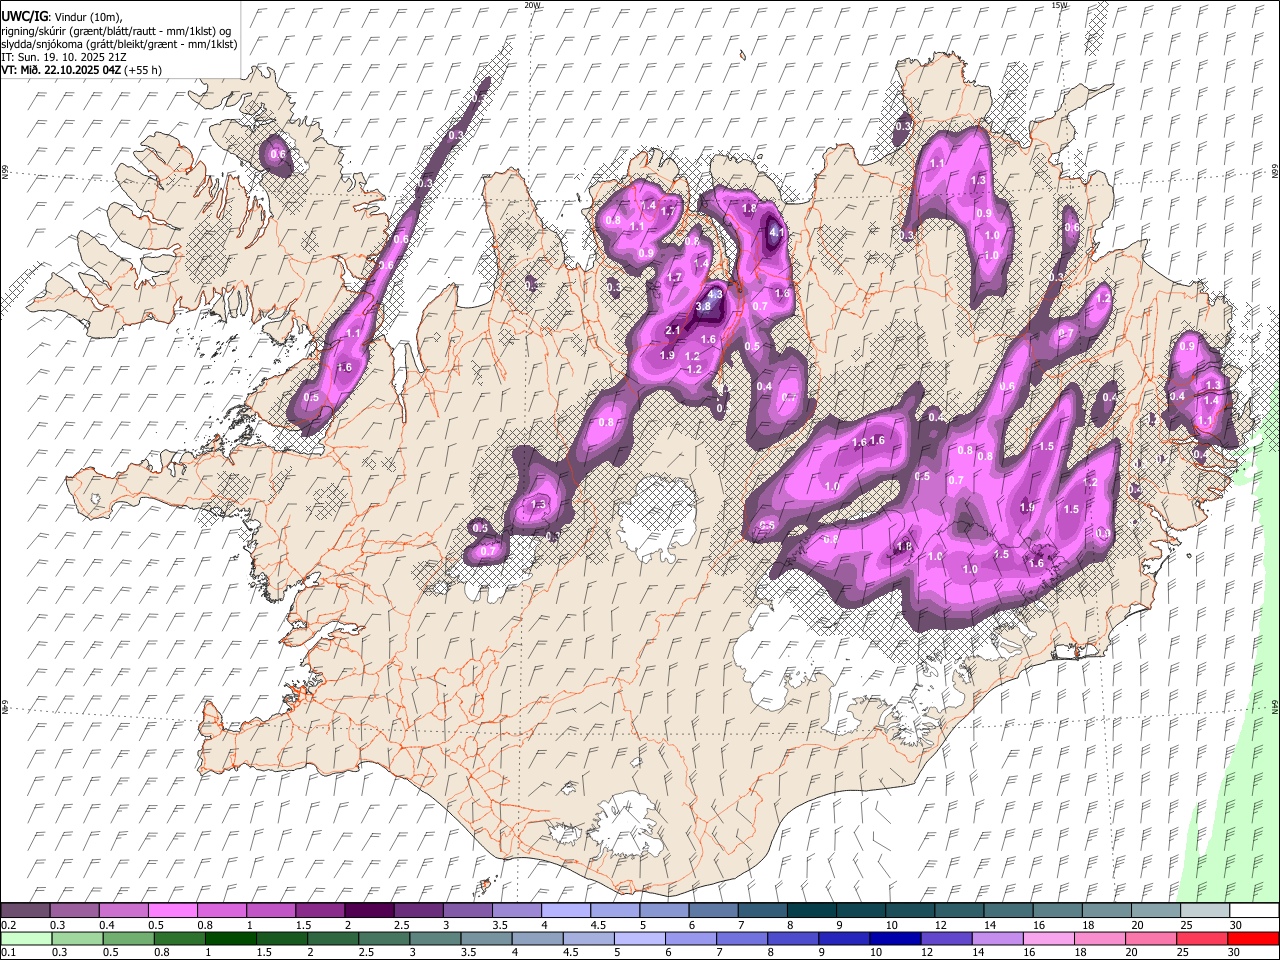Click the '3.8' snowfall value on the map
The image size is (1280, 960).
(x=703, y=307)
